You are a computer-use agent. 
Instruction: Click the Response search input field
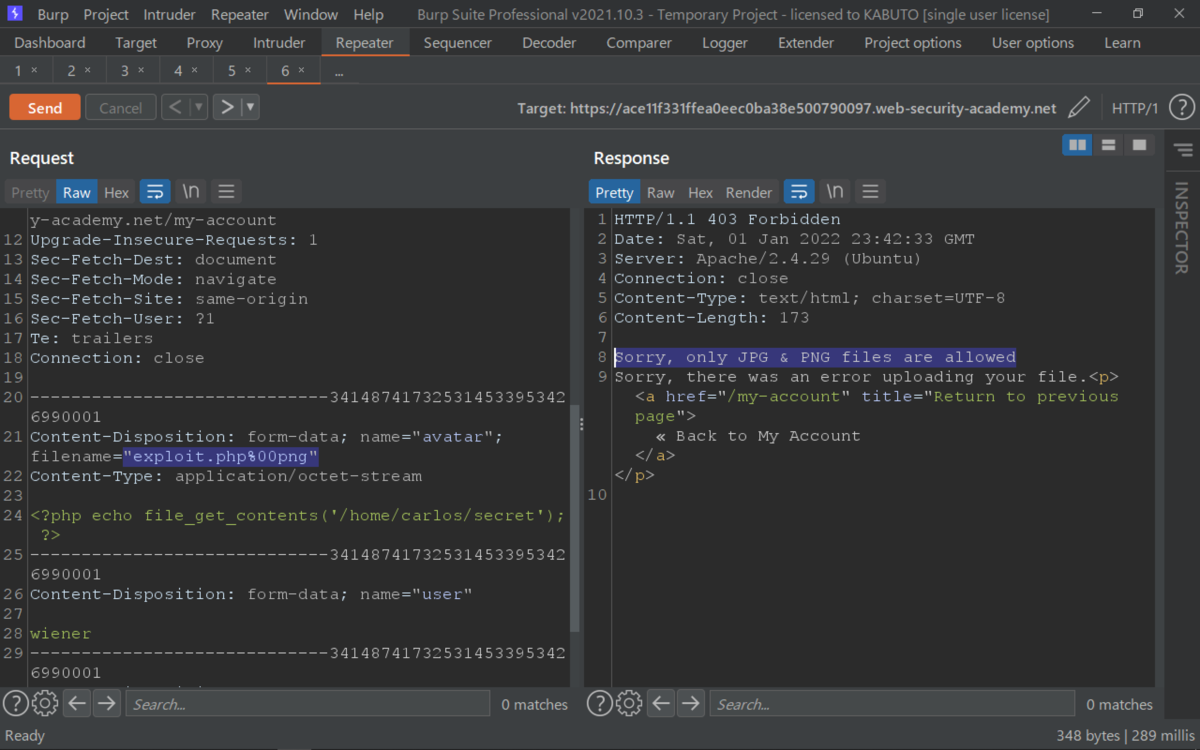point(892,704)
